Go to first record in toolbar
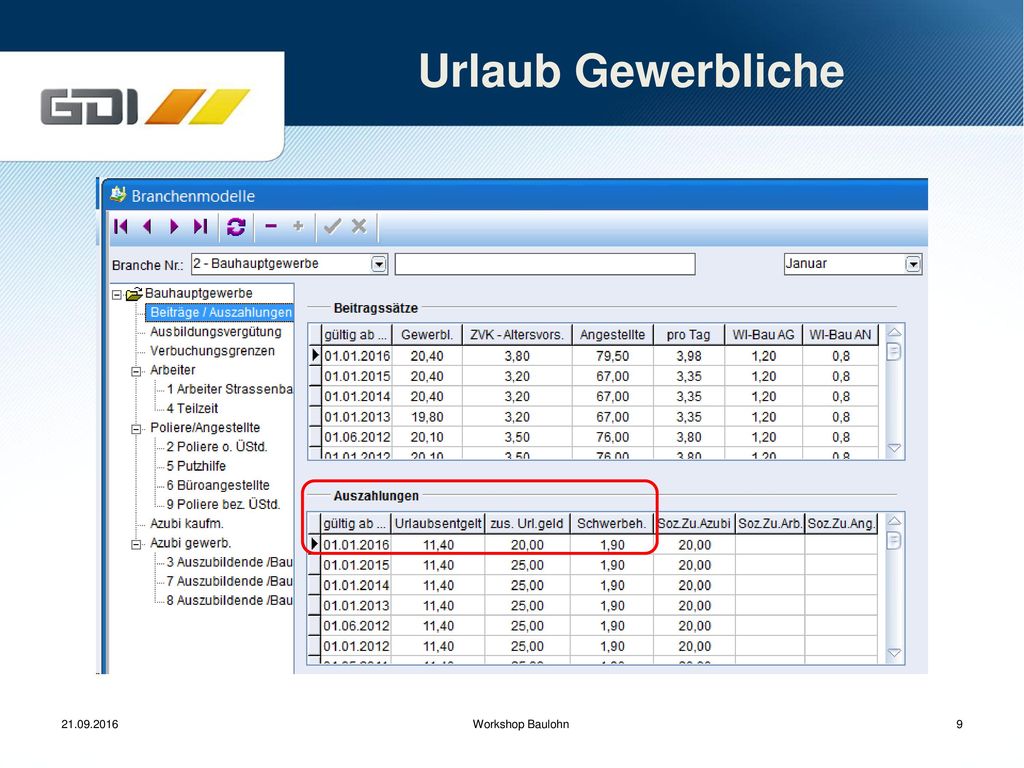The image size is (1024, 768). 121,227
